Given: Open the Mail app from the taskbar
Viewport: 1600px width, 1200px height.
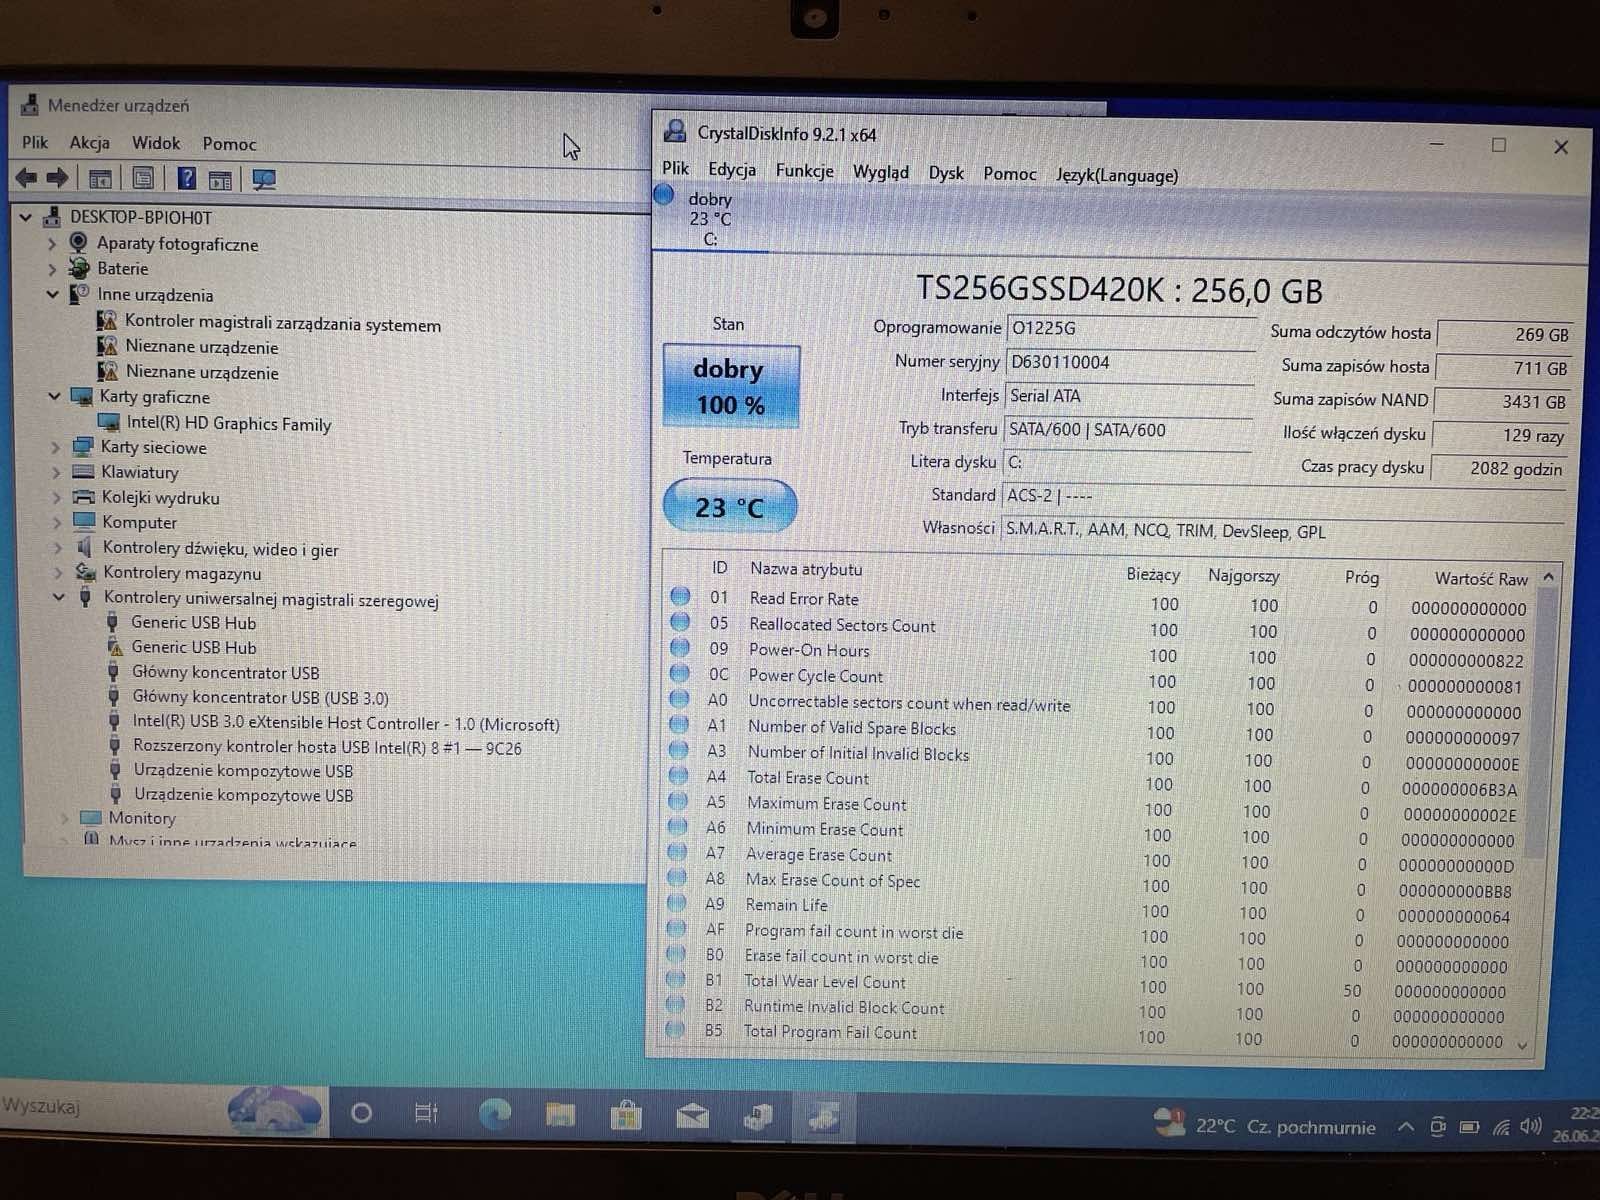Looking at the screenshot, I should (692, 1116).
